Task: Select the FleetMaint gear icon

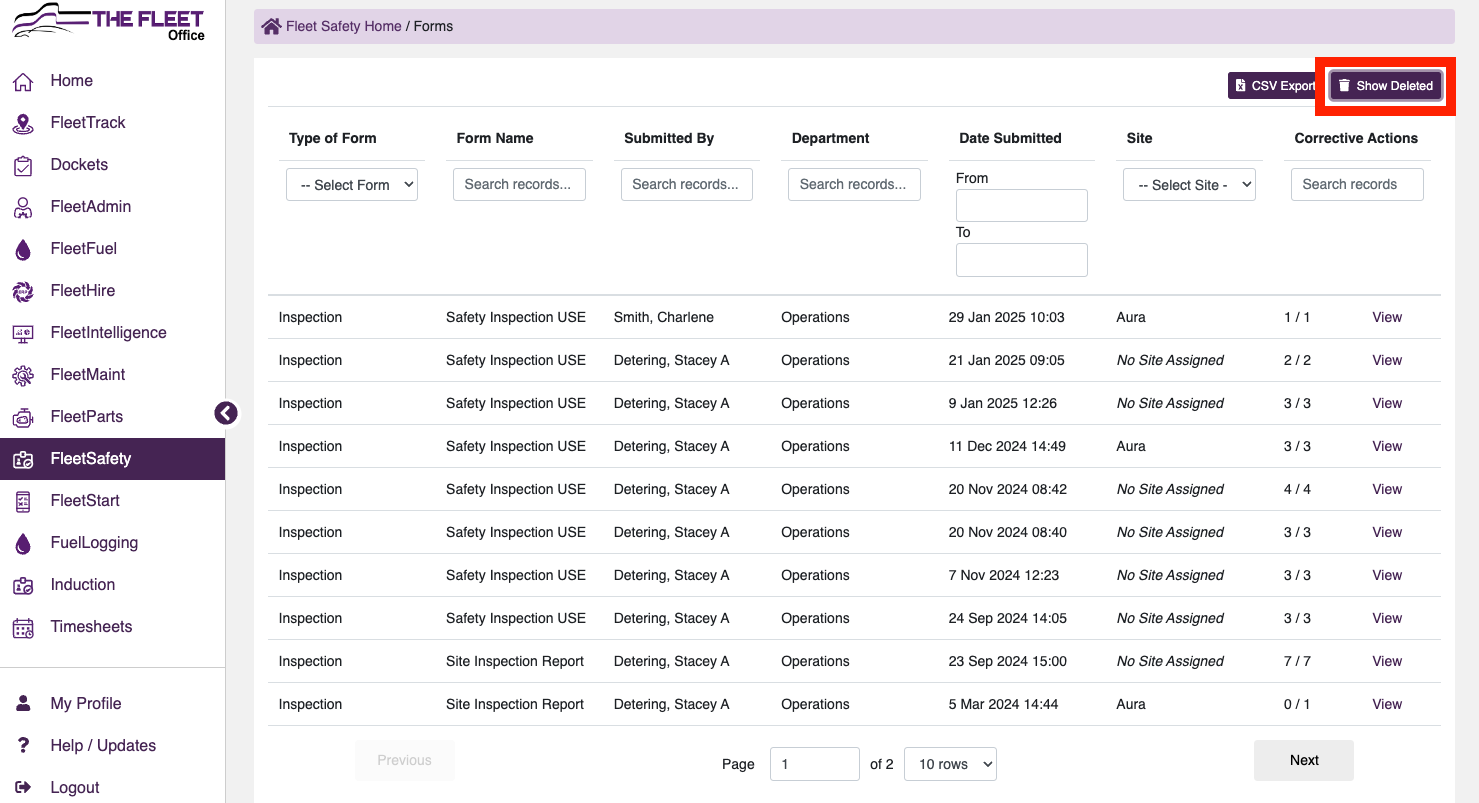Action: click(23, 376)
